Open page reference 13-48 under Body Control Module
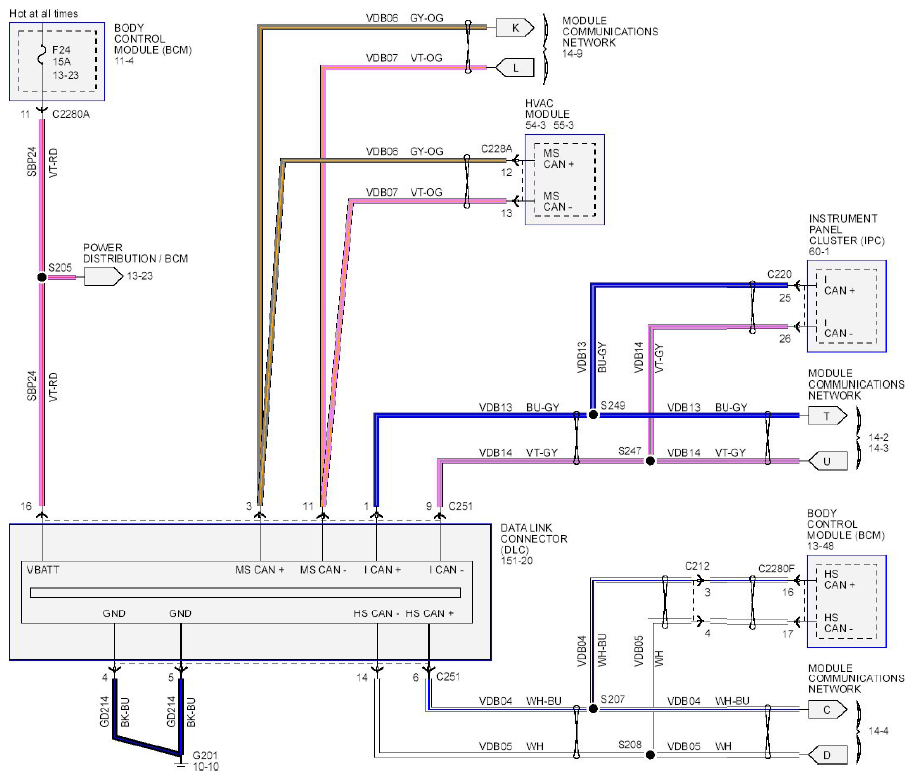 pyautogui.click(x=821, y=548)
